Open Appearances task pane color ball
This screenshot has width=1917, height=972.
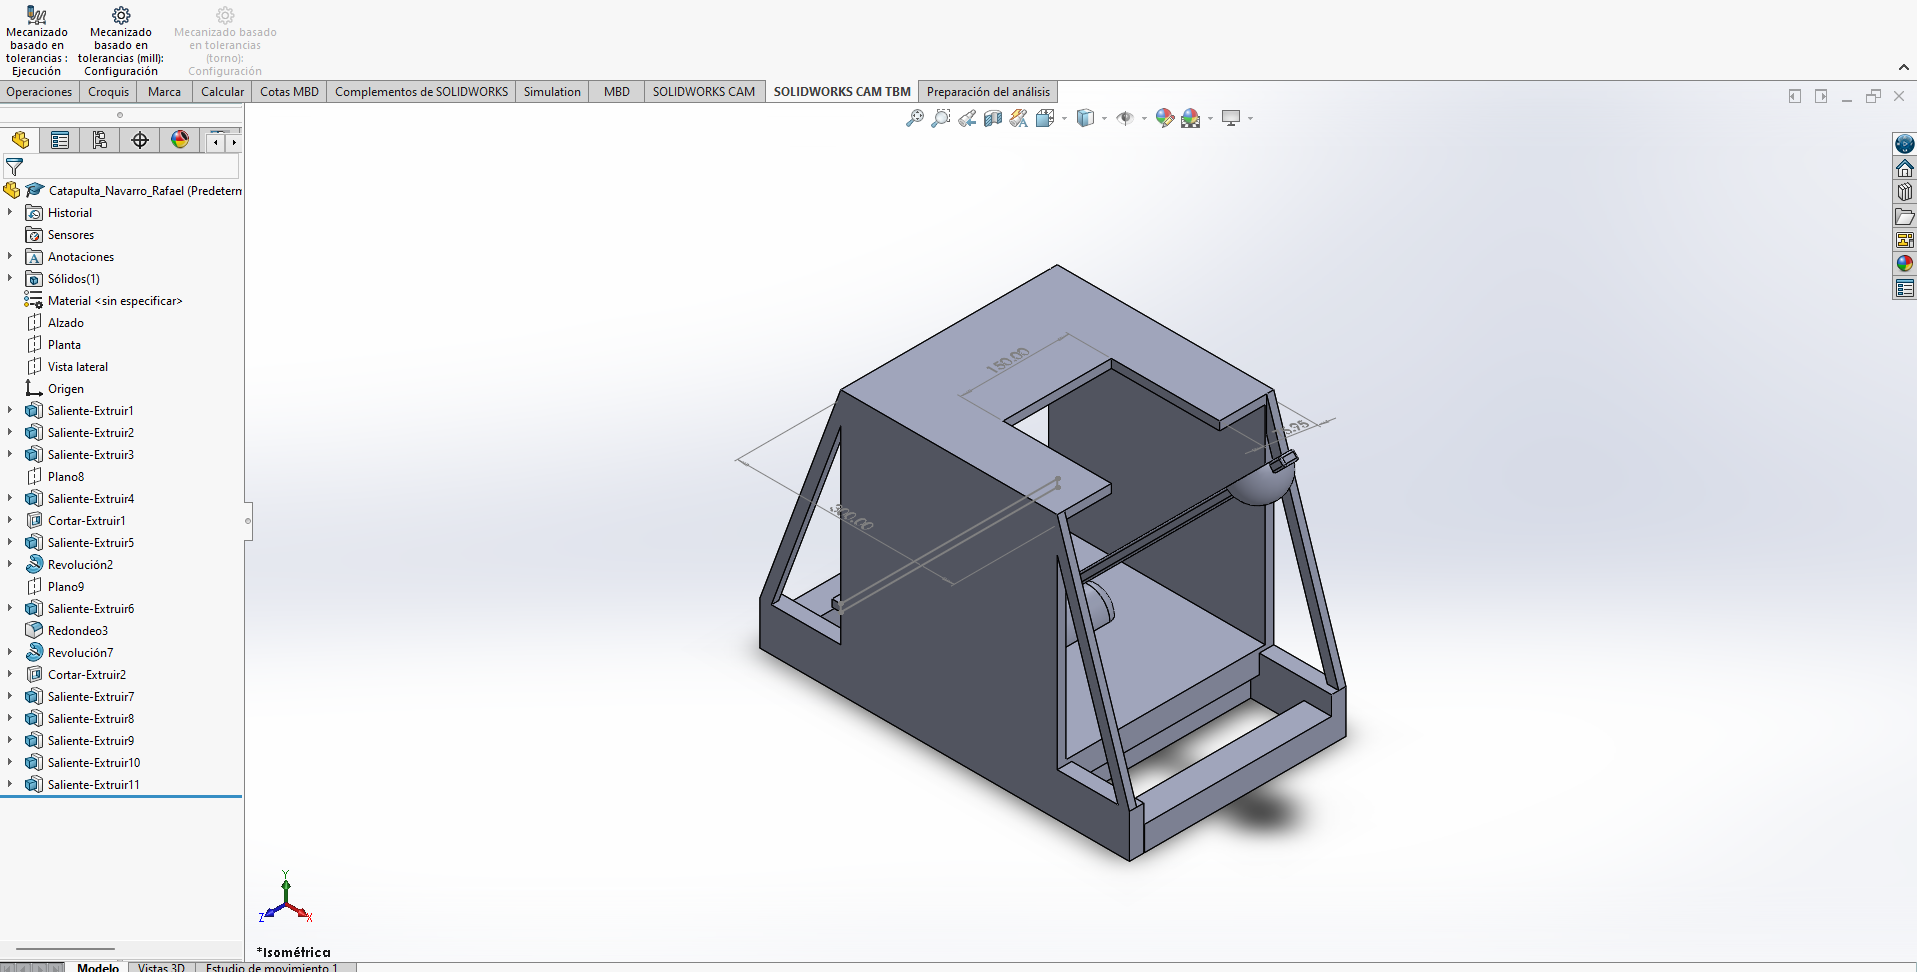point(1904,264)
